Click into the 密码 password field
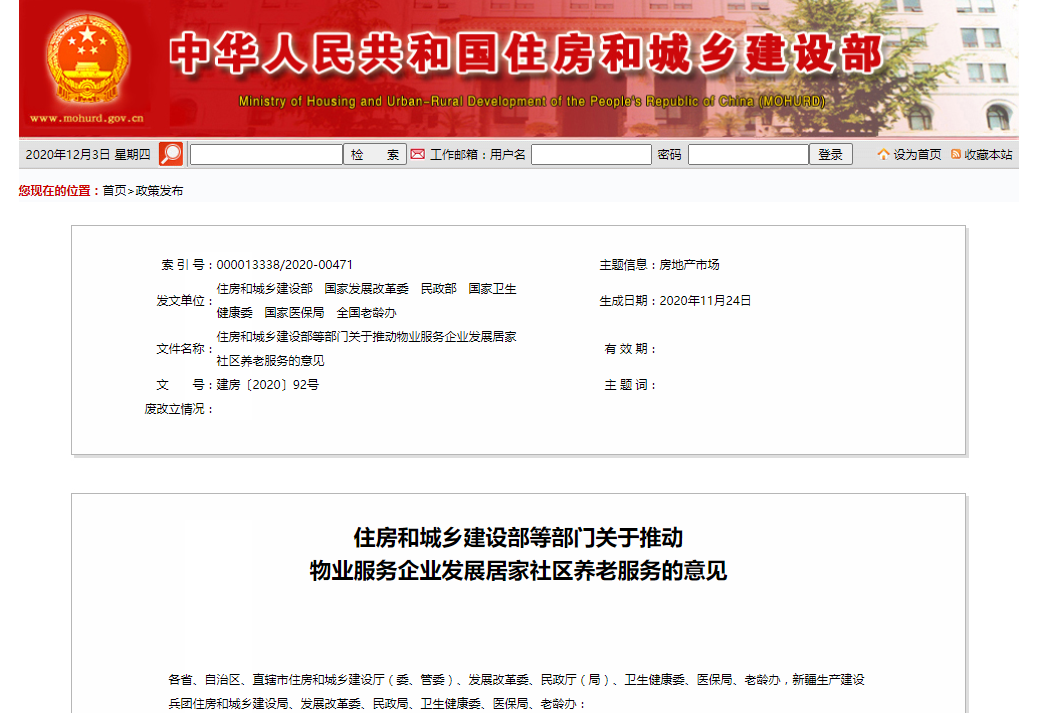 [x=748, y=155]
